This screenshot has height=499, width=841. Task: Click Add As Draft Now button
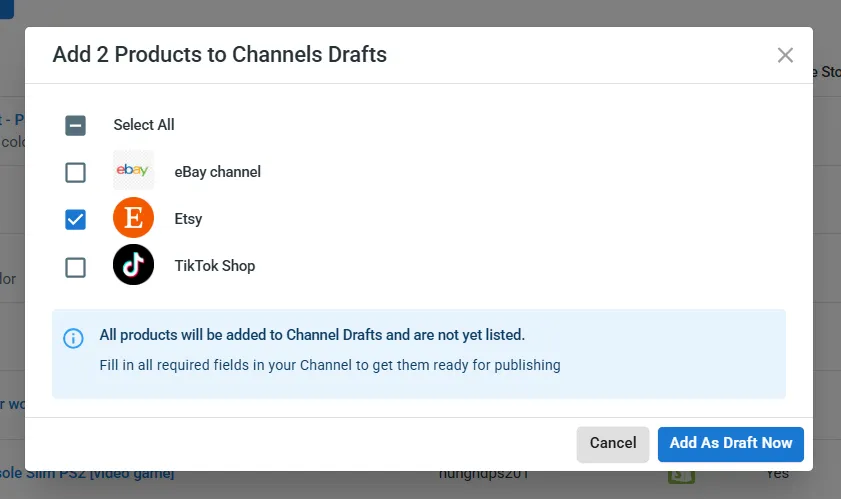[x=730, y=443]
